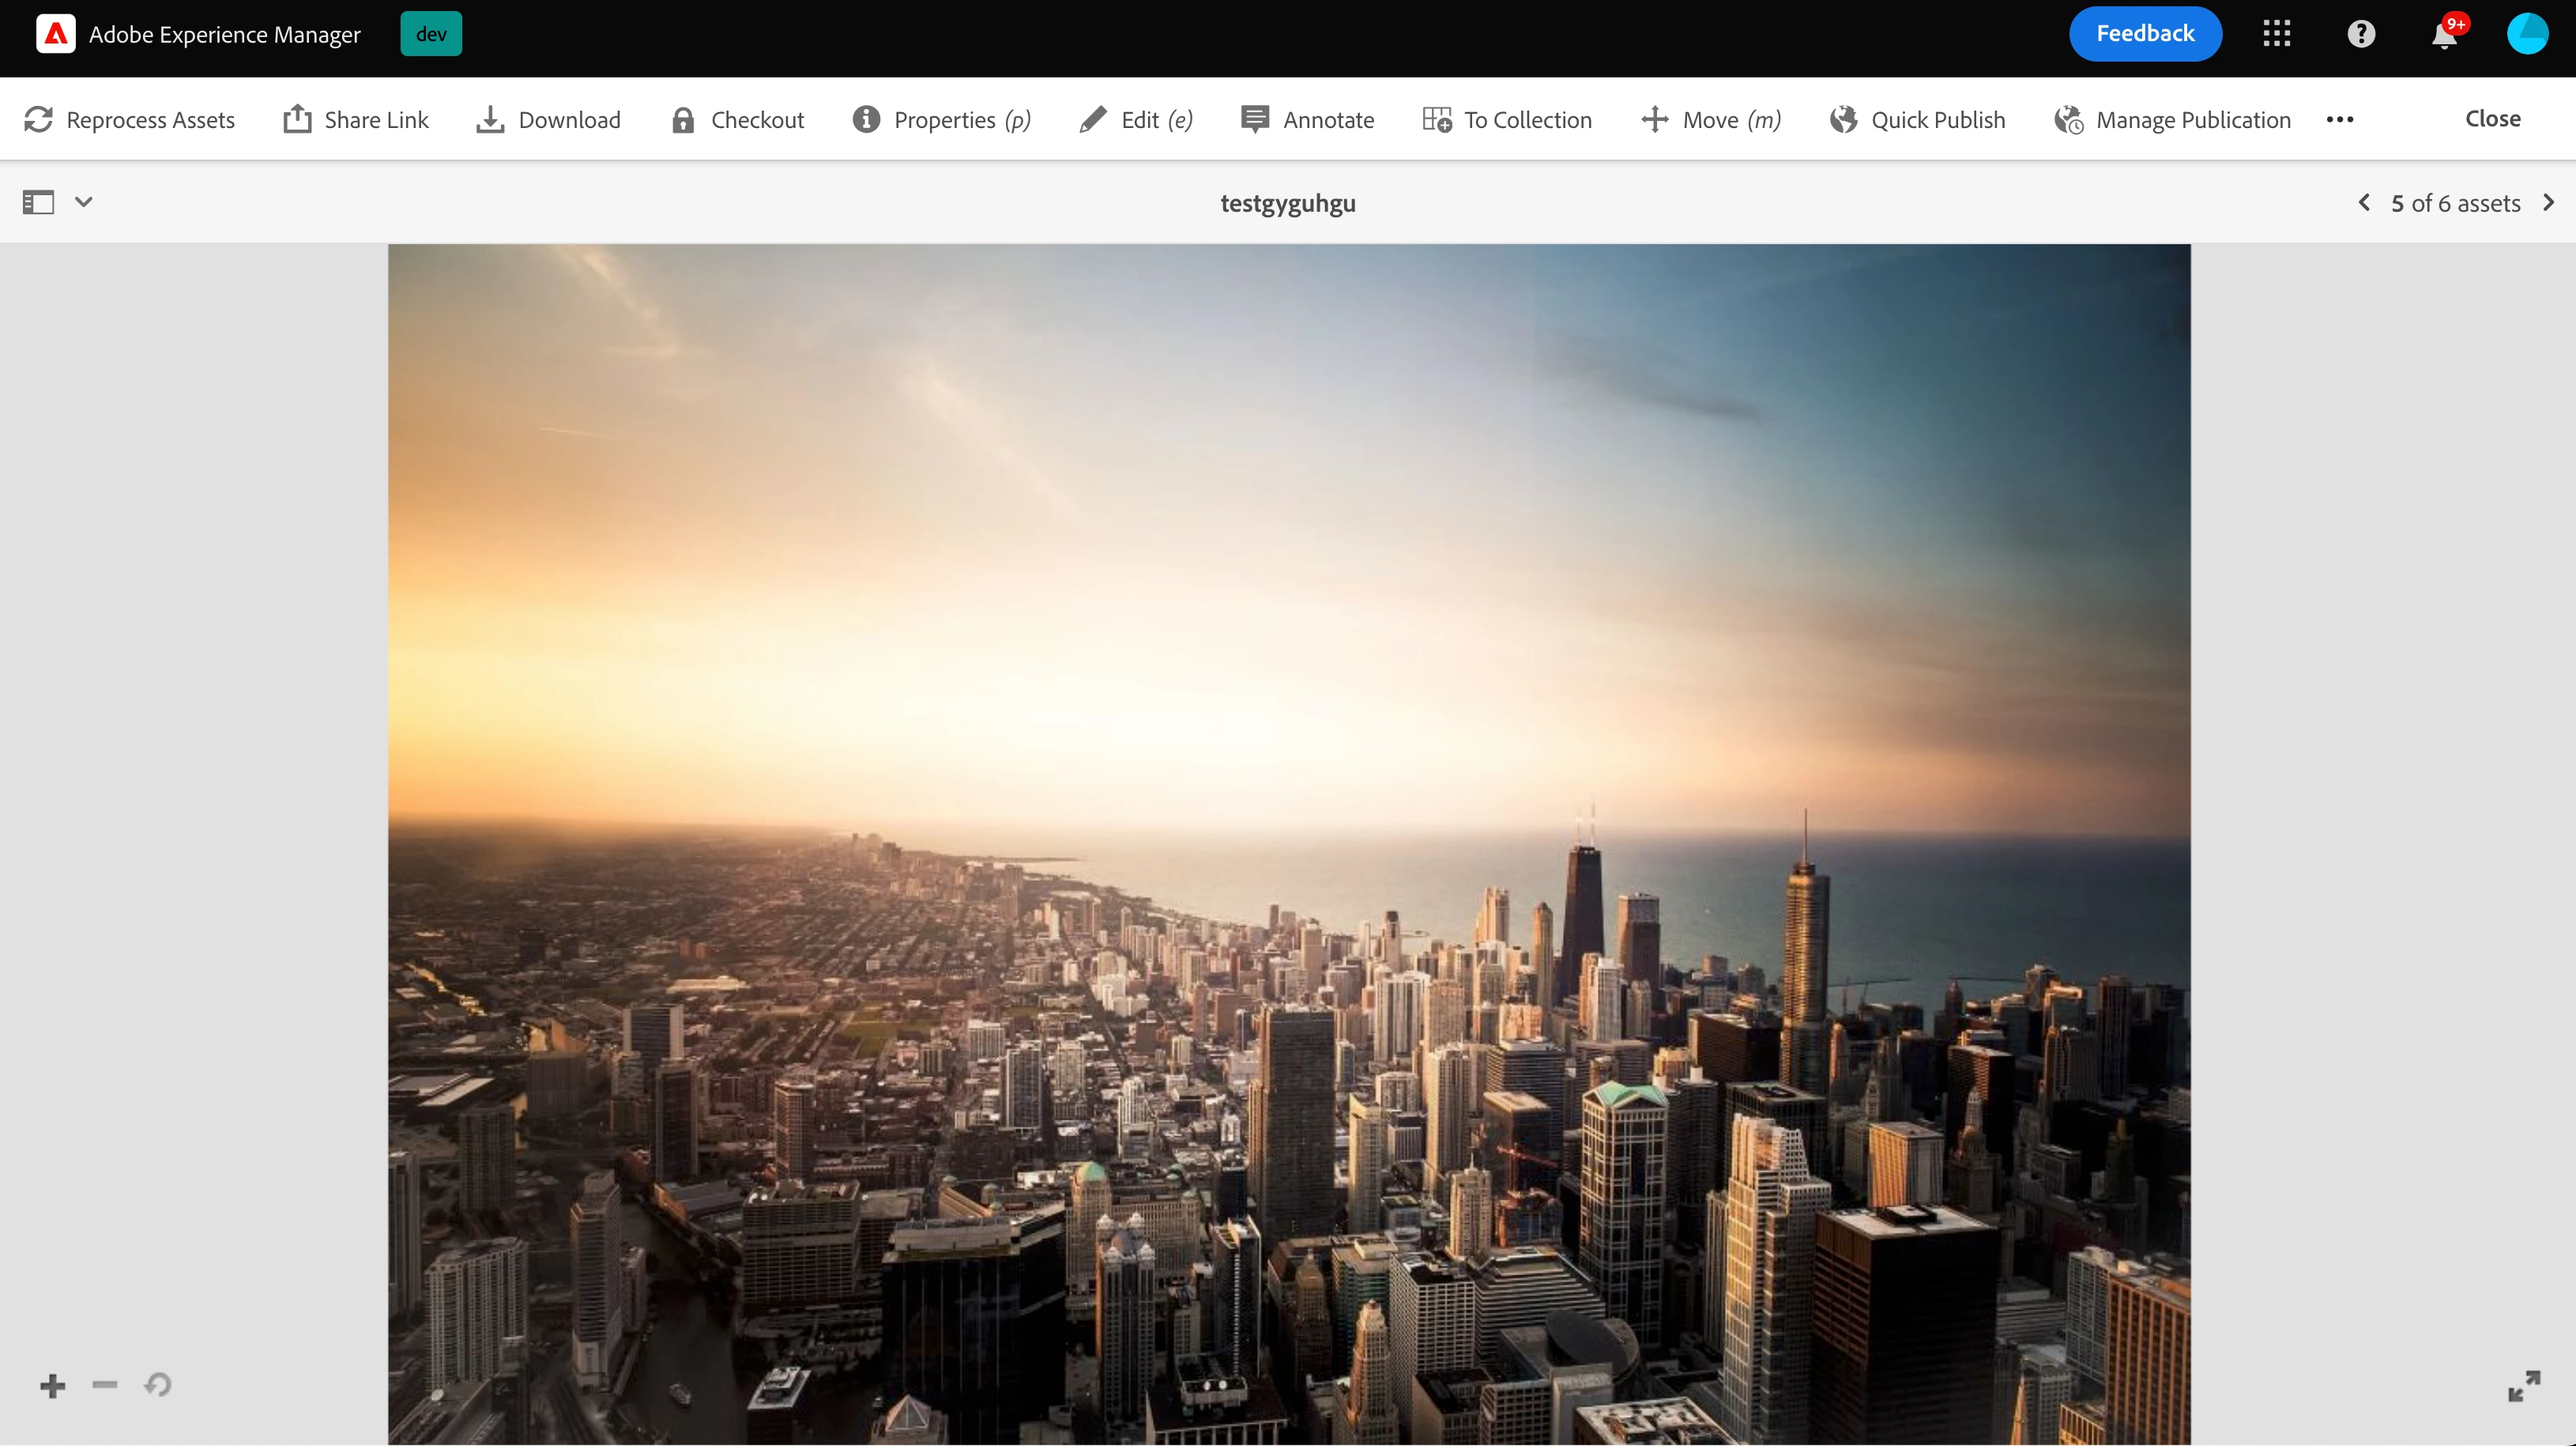2576x1446 pixels.
Task: Toggle fullscreen image view
Action: pos(2523,1385)
